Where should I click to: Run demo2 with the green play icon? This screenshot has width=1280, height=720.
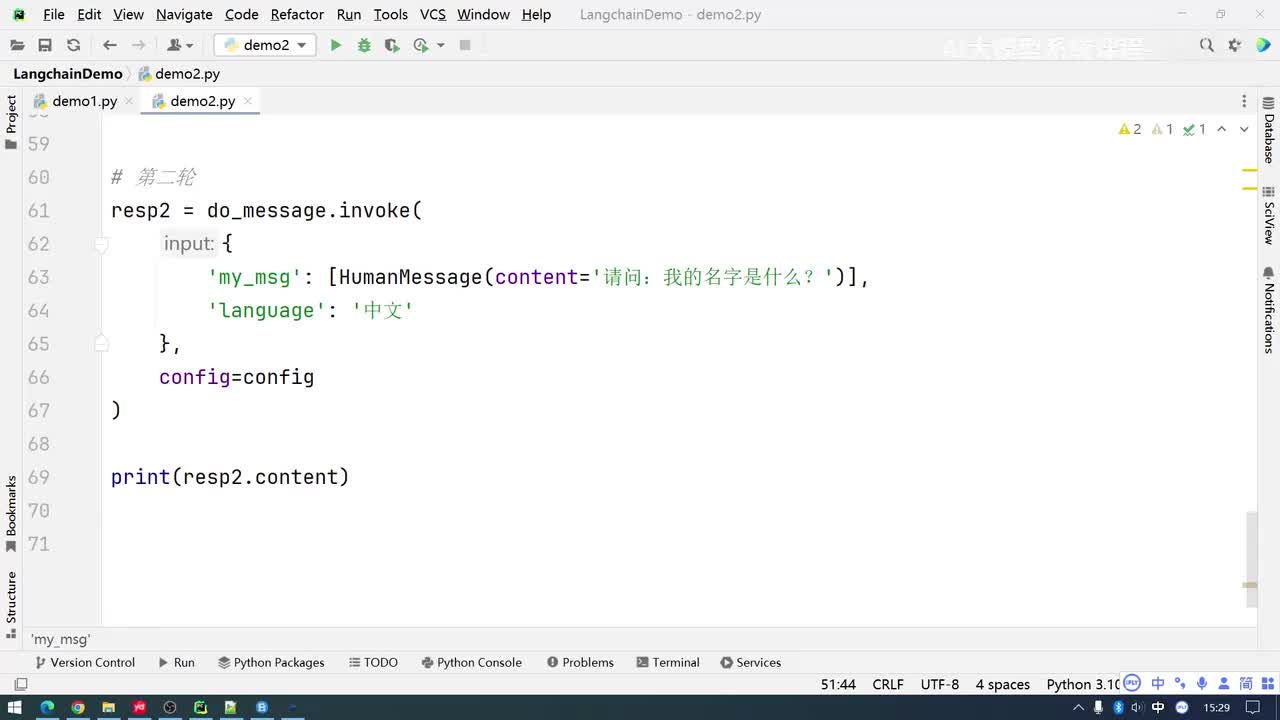coord(336,45)
